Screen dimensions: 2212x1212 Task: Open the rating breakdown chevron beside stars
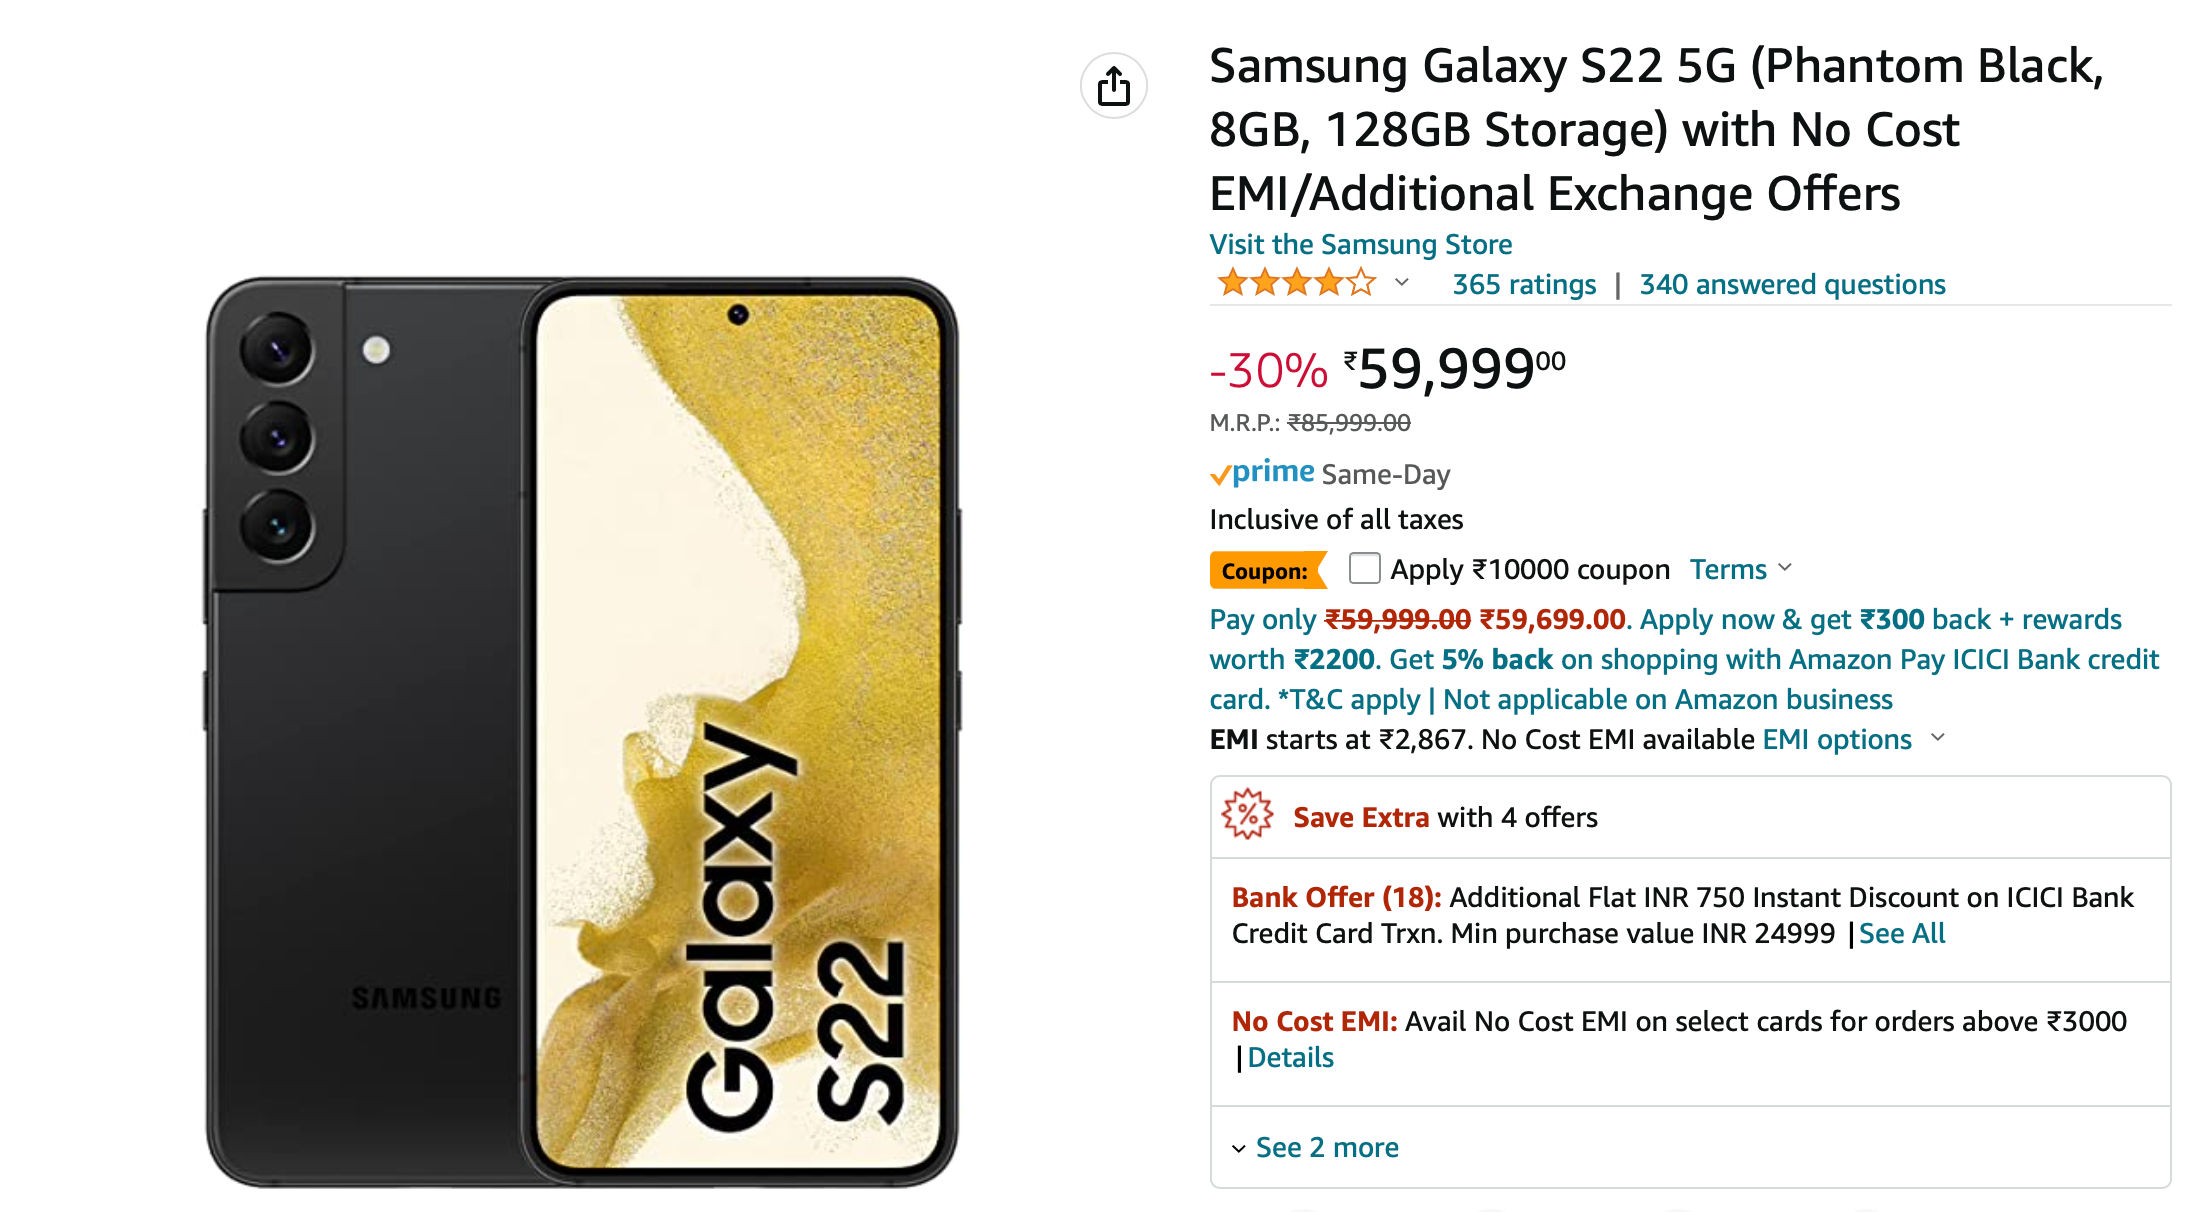pos(1402,283)
